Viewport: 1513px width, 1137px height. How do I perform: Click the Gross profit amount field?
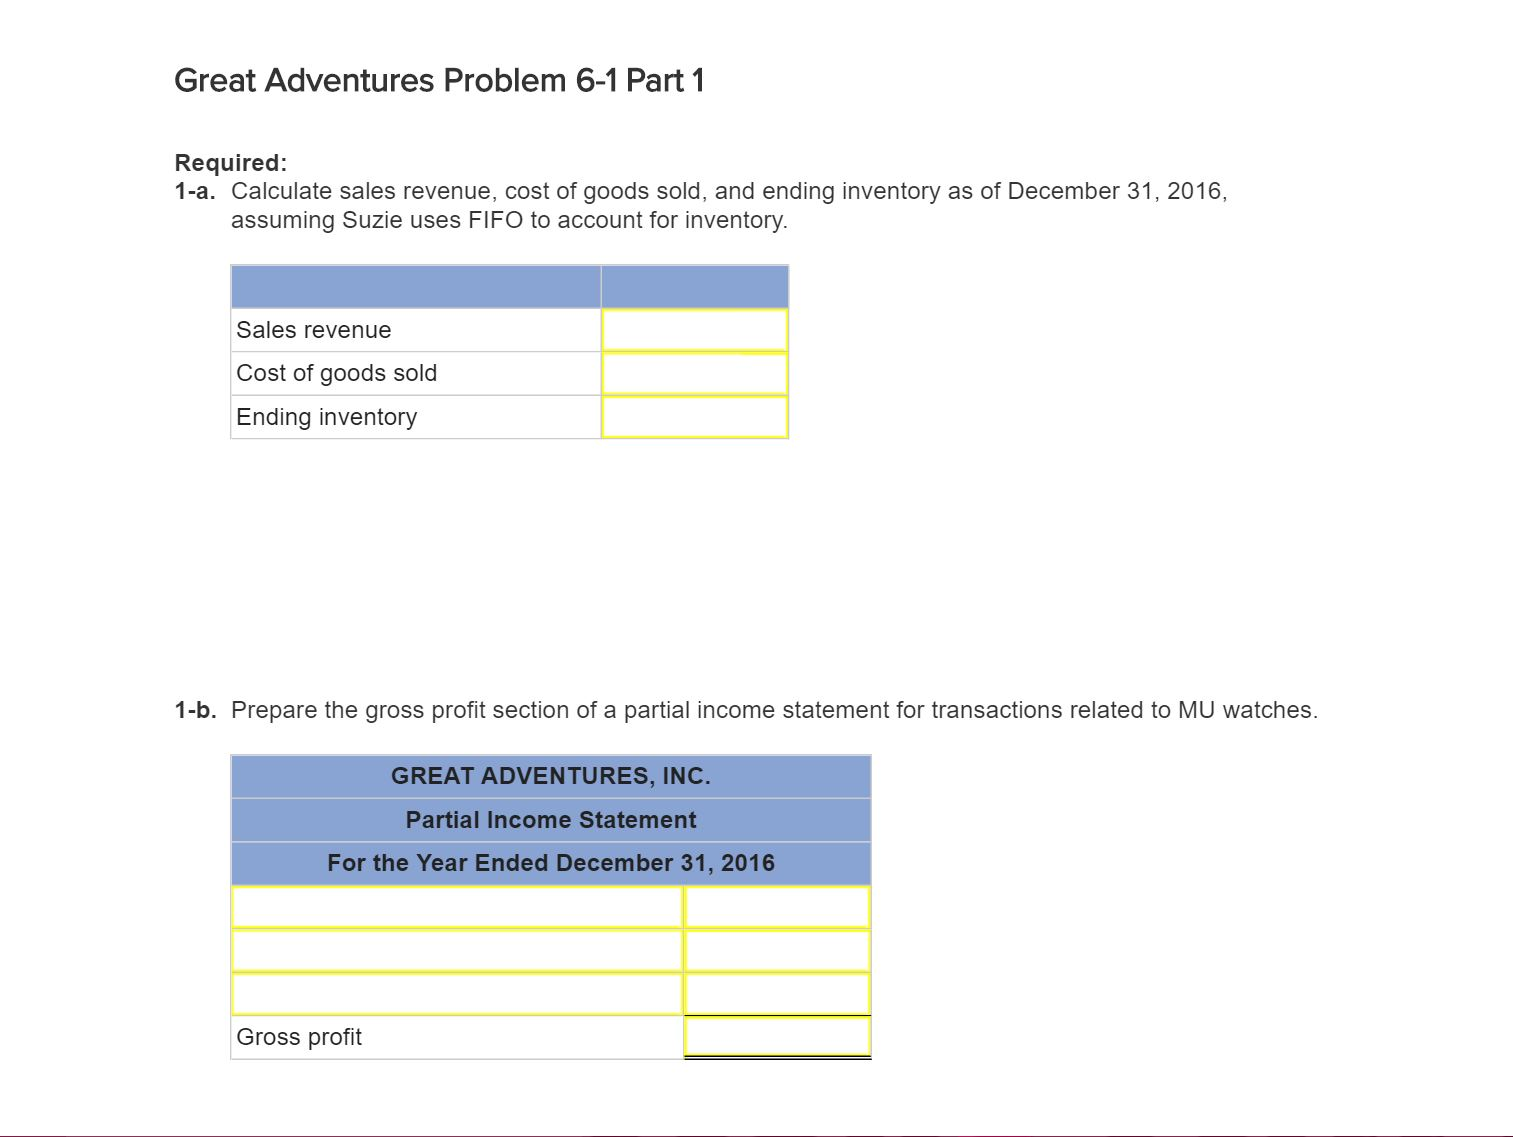(777, 1037)
